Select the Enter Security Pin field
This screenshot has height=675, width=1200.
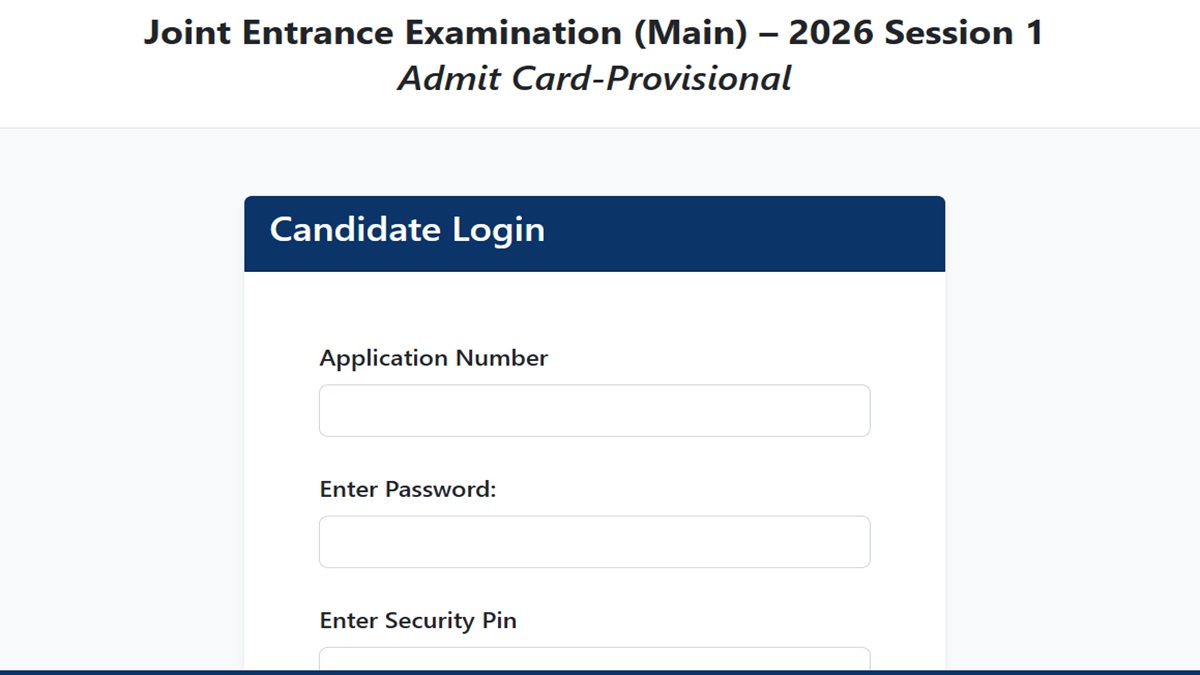tap(594, 659)
